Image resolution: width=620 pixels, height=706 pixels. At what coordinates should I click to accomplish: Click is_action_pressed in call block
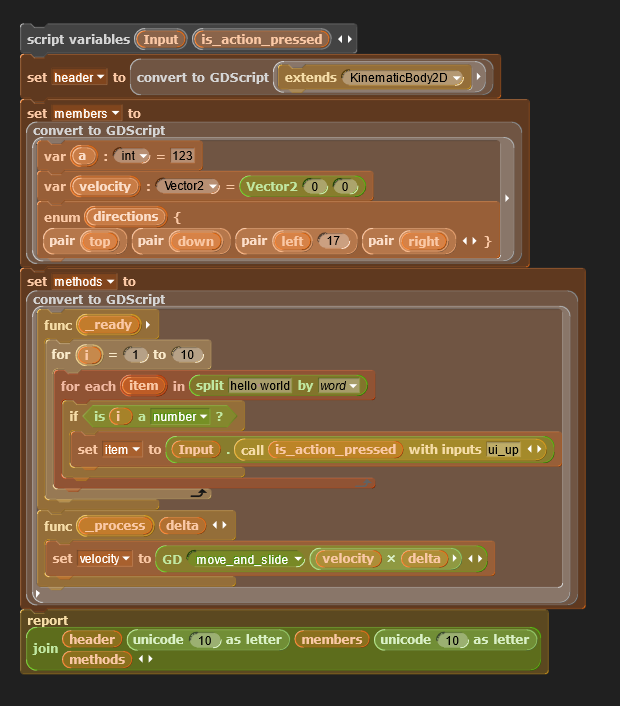coord(335,449)
